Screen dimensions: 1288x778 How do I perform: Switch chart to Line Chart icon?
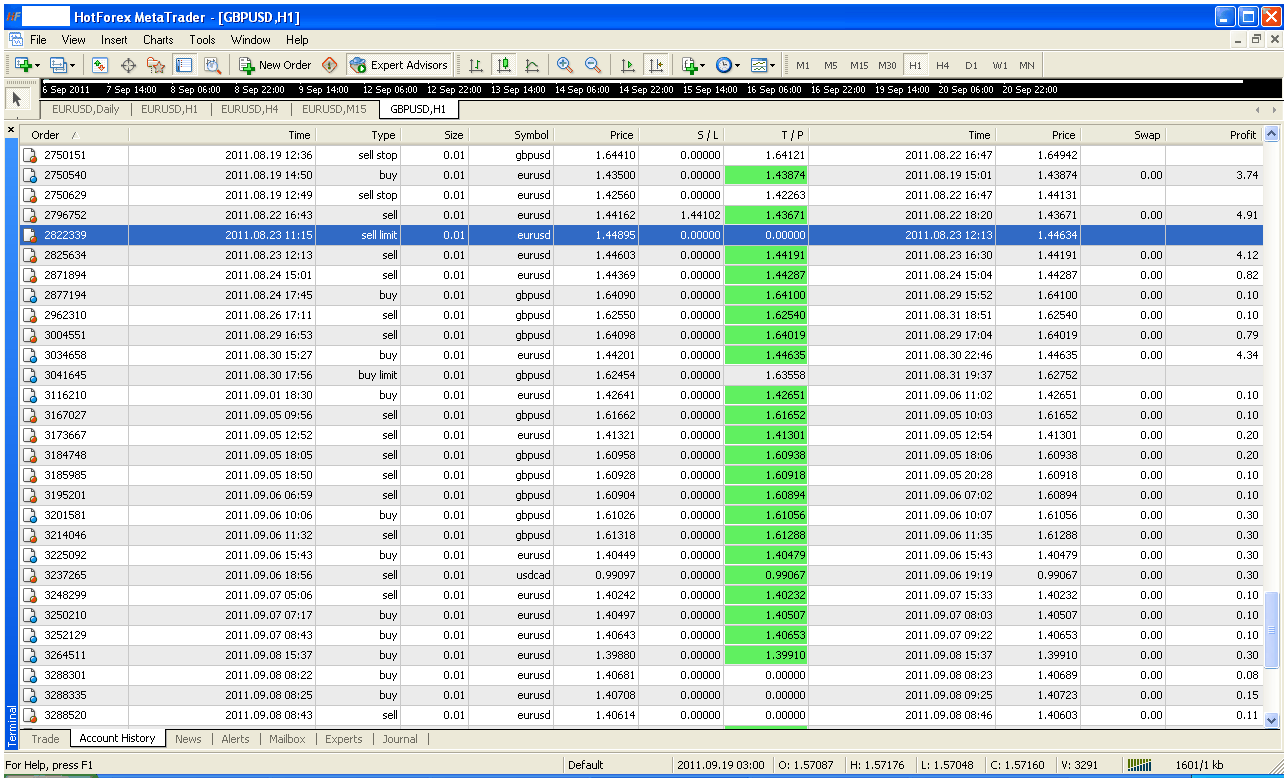[x=532, y=65]
